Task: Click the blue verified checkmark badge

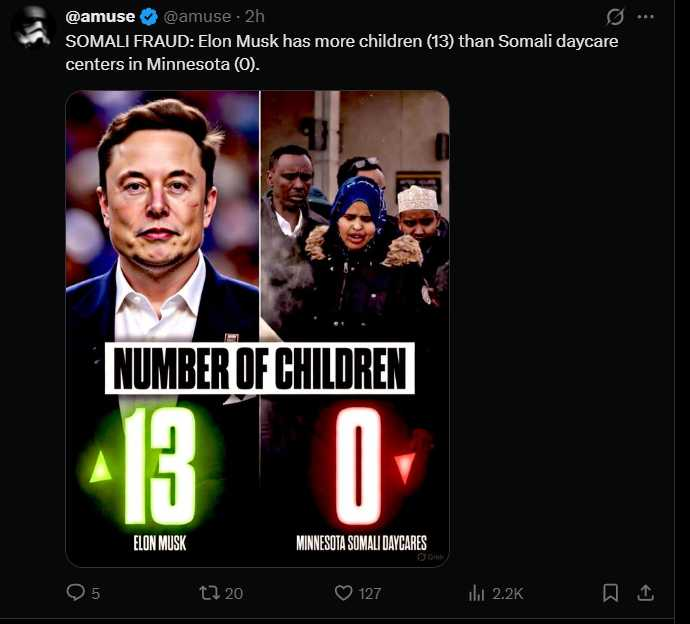Action: pyautogui.click(x=148, y=17)
